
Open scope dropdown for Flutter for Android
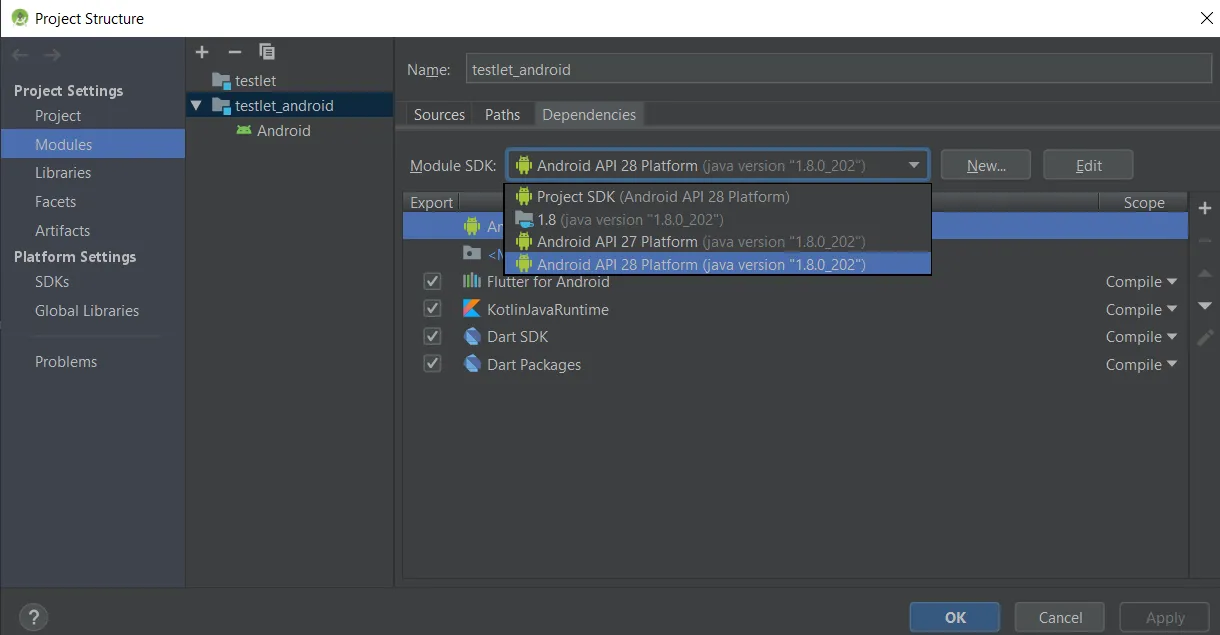click(x=1141, y=282)
